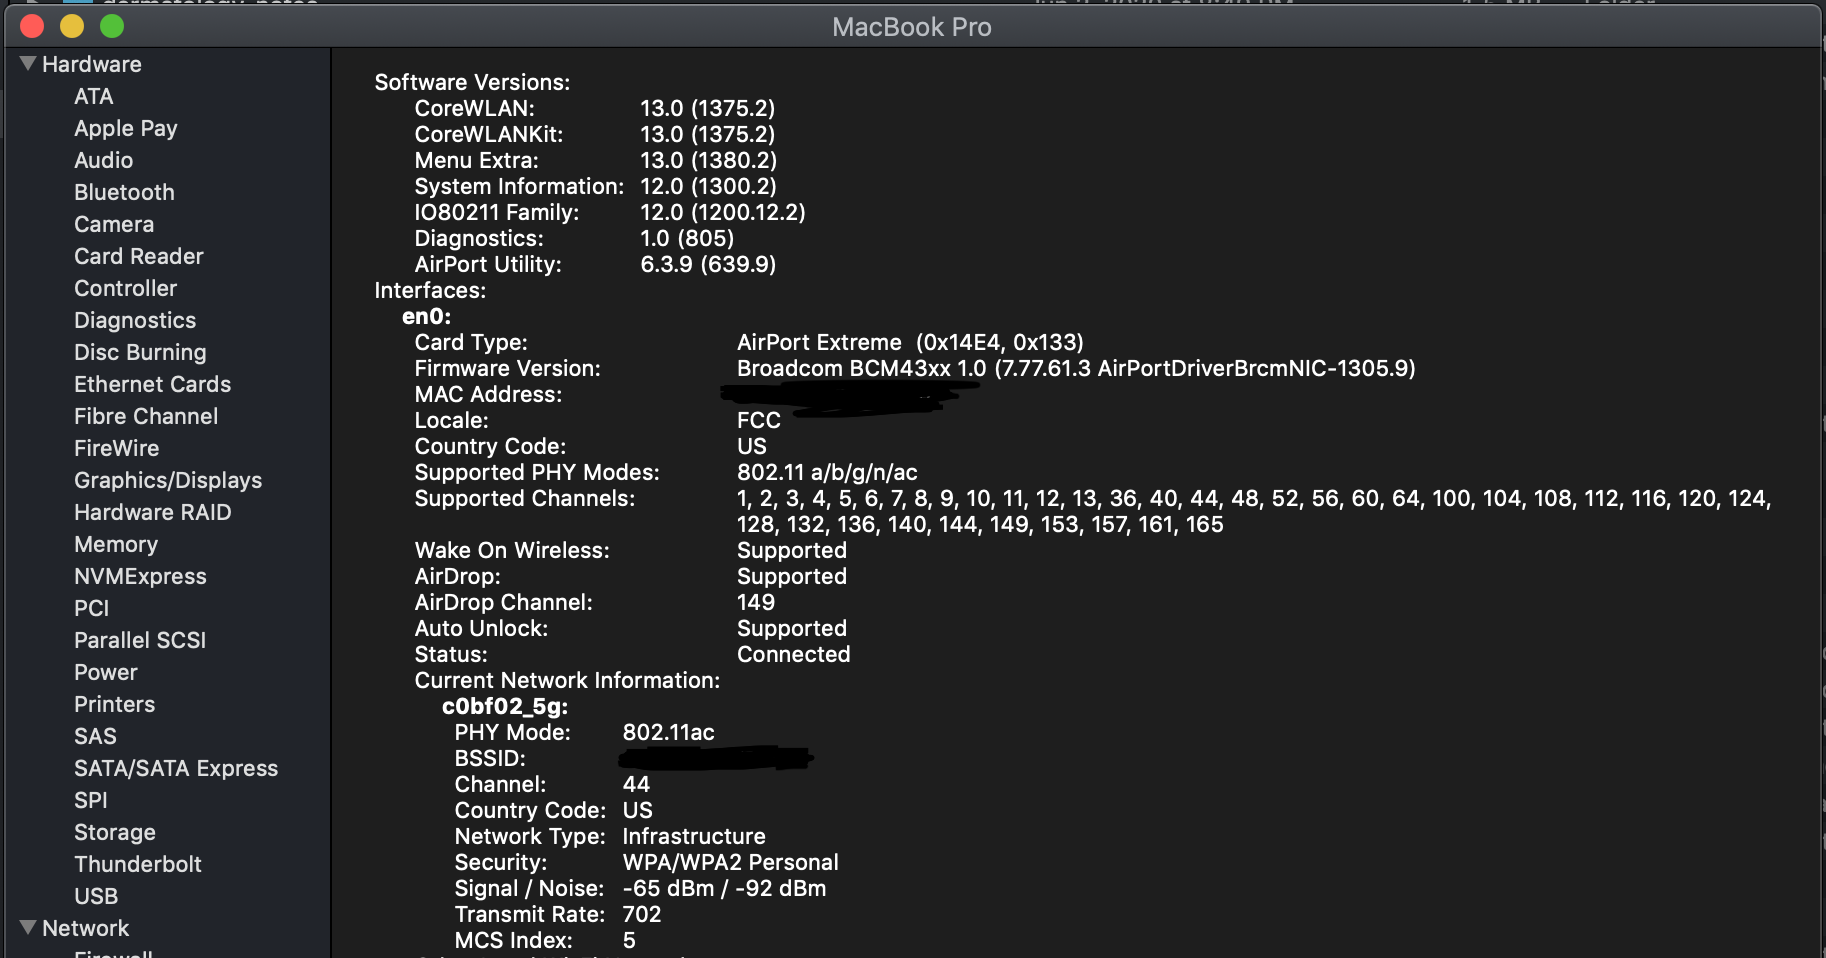Minimize the window with yellow button
The image size is (1826, 958).
(72, 26)
